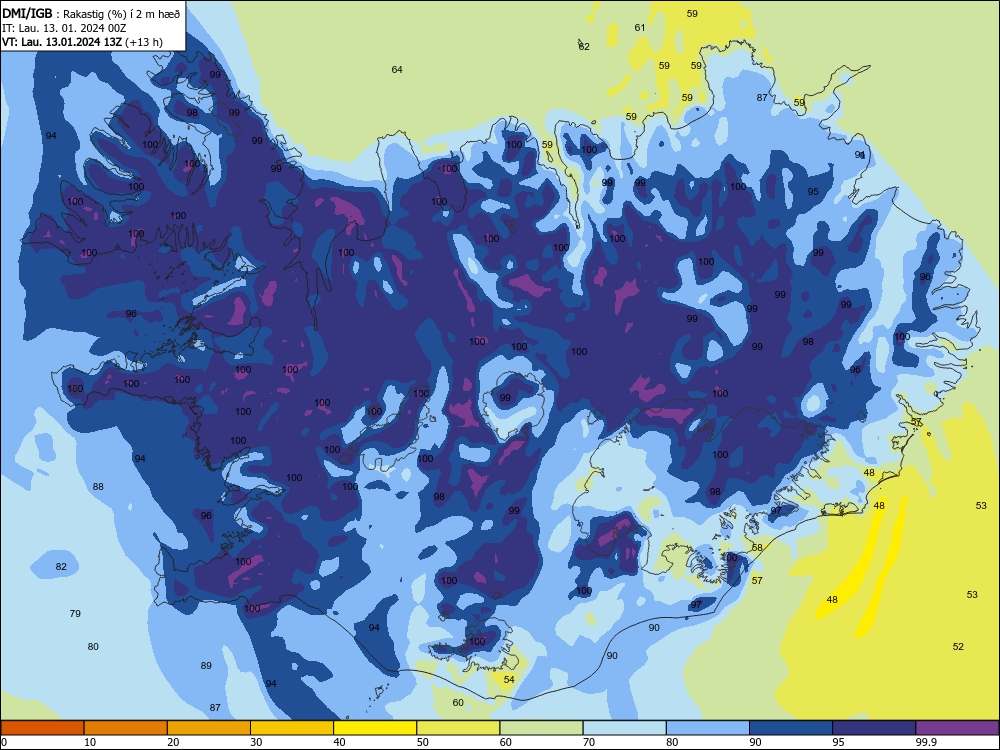Pick the 90–95% dark blue legend swatch

tap(791, 728)
